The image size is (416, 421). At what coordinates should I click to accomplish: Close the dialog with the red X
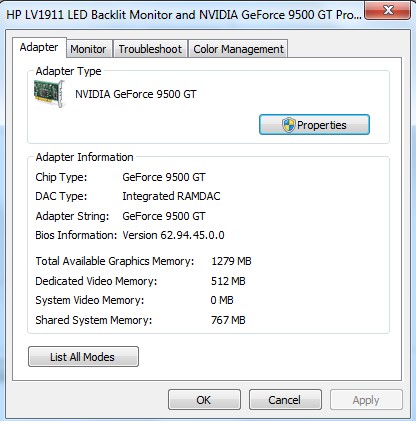click(x=387, y=11)
